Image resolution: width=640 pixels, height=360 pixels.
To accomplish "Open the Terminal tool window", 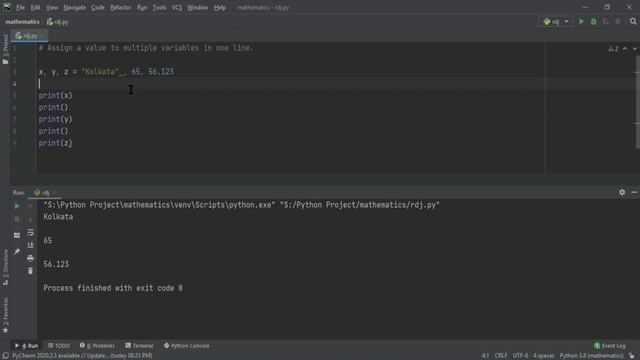I will [x=139, y=346].
